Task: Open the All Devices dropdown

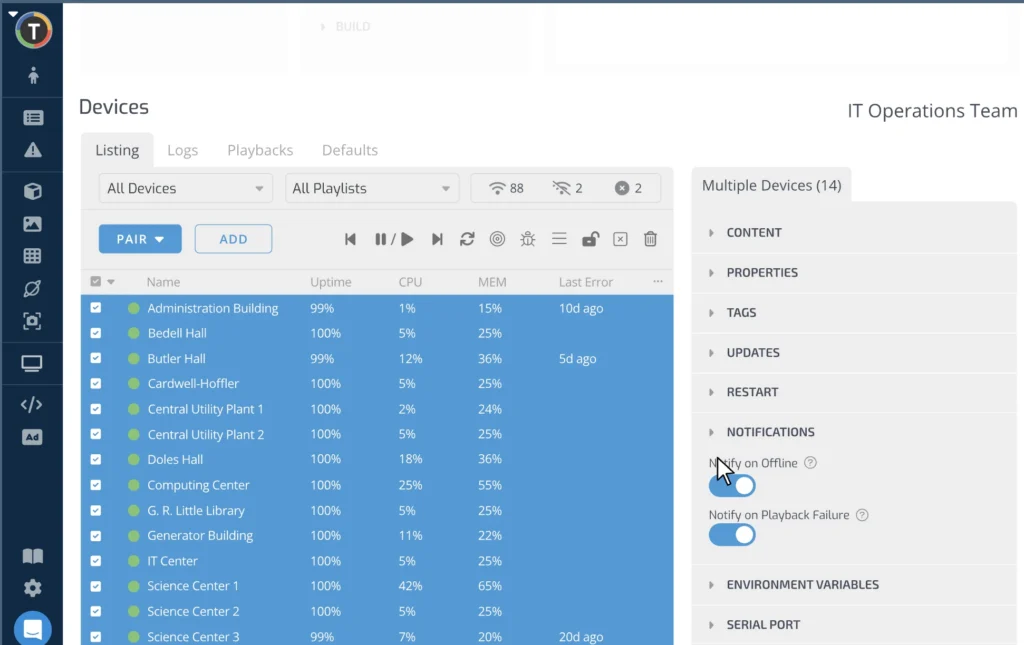Action: pyautogui.click(x=185, y=188)
